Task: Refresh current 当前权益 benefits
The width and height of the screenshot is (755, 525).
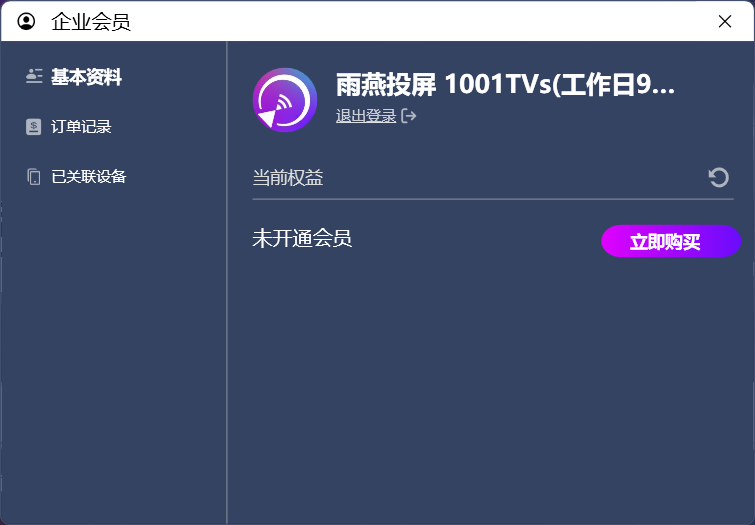Action: coord(718,177)
